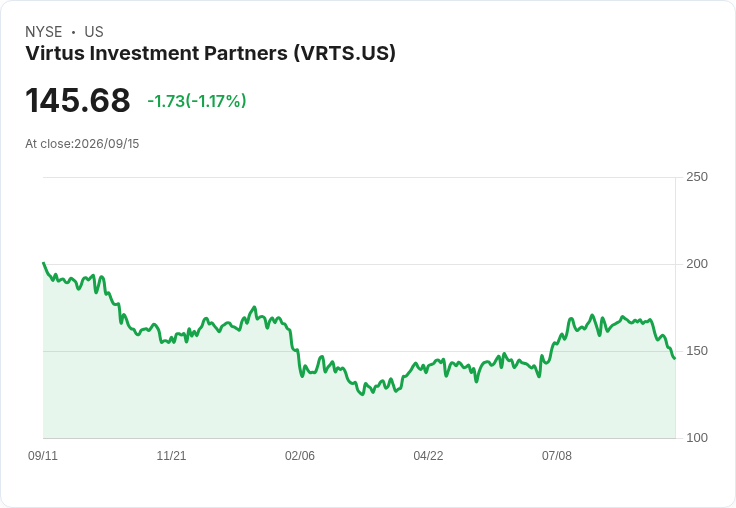Click the At close:2026/09/15 timestamp

(82, 144)
